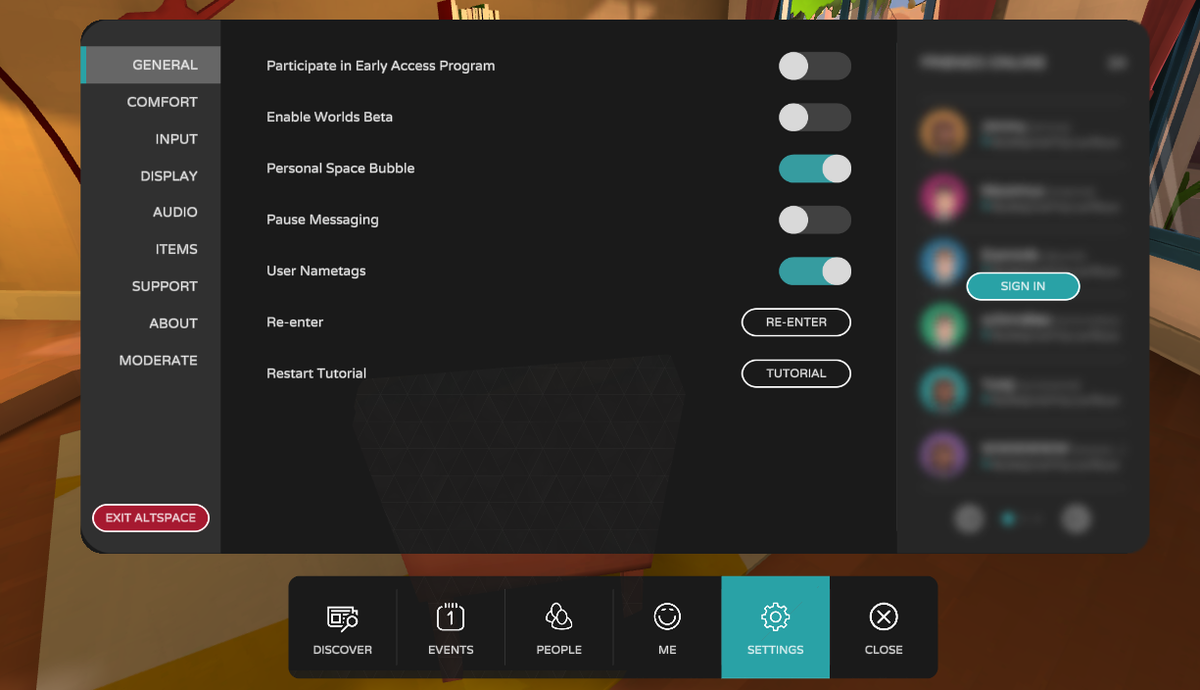This screenshot has width=1200, height=690.
Task: Enable the Worlds Beta switch
Action: coord(815,117)
